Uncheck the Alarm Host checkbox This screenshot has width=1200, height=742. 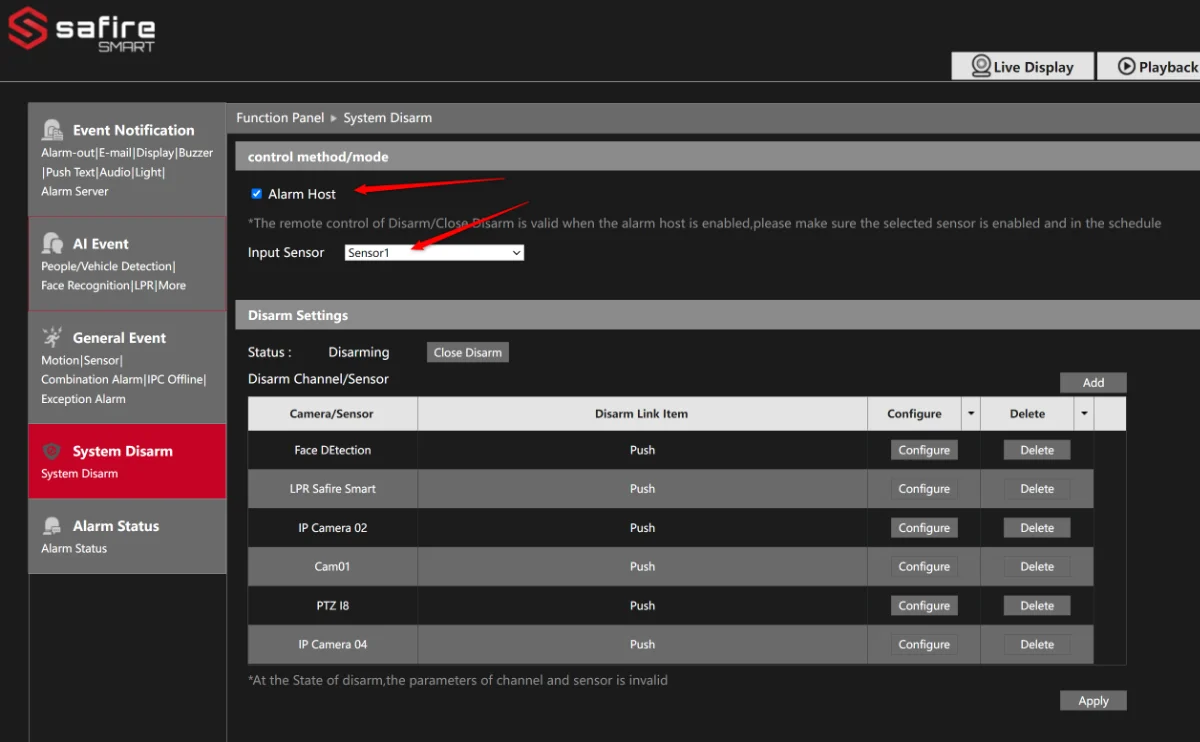(257, 193)
